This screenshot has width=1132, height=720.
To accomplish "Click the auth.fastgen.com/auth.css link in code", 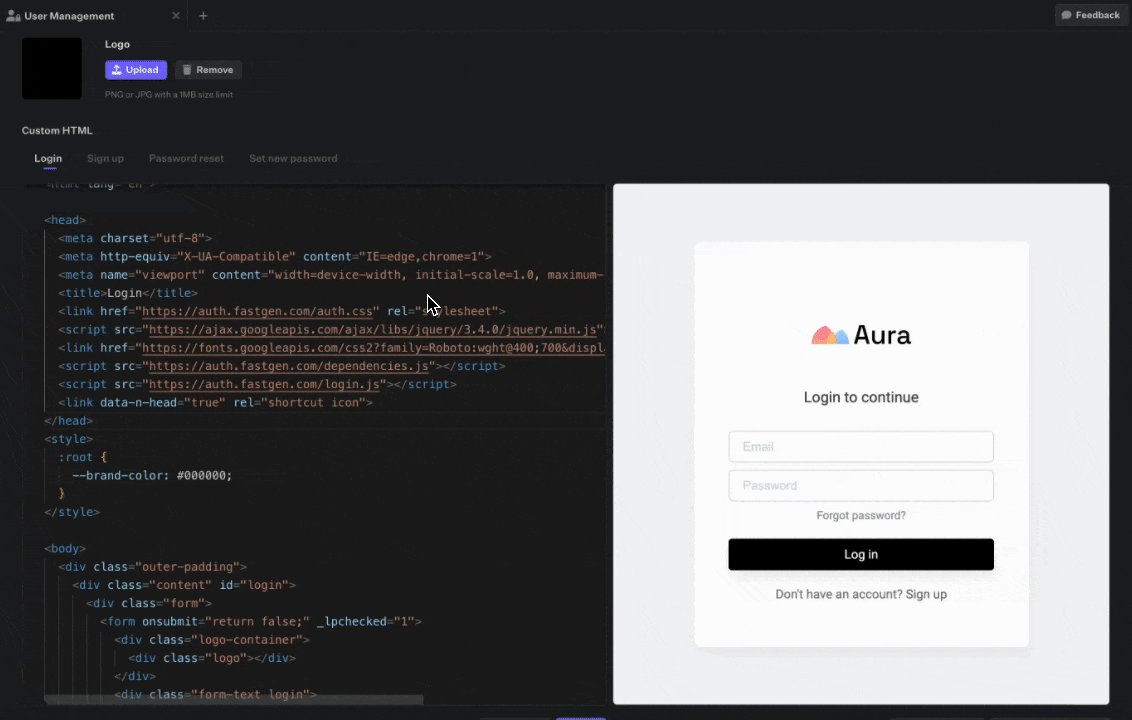I will tap(257, 311).
